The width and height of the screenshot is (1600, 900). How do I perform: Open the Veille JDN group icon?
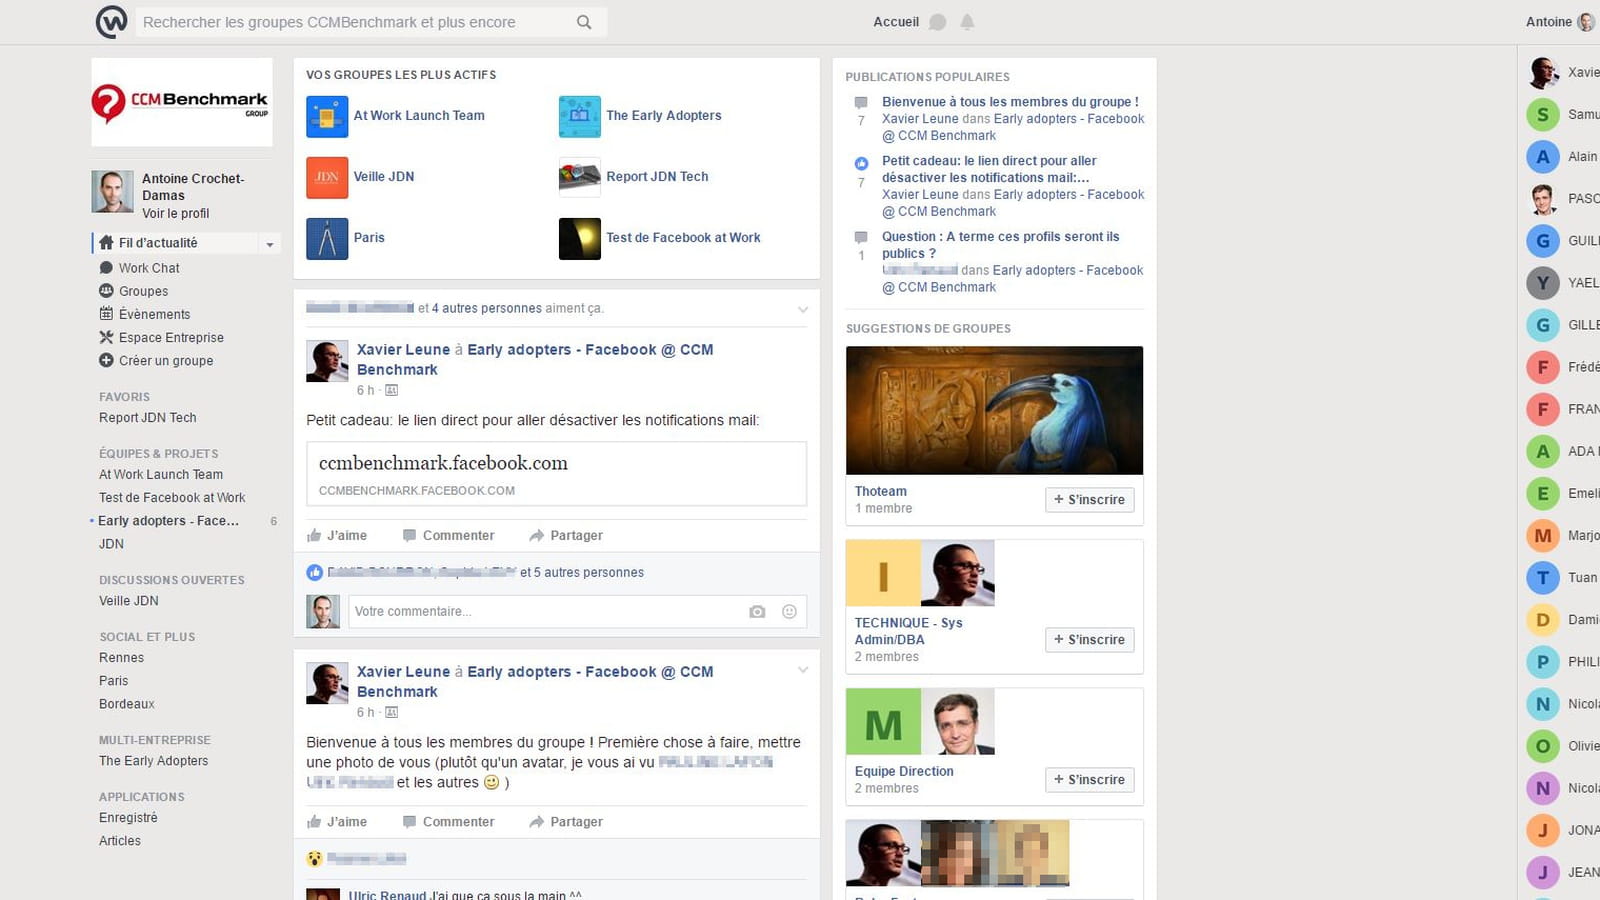point(327,177)
